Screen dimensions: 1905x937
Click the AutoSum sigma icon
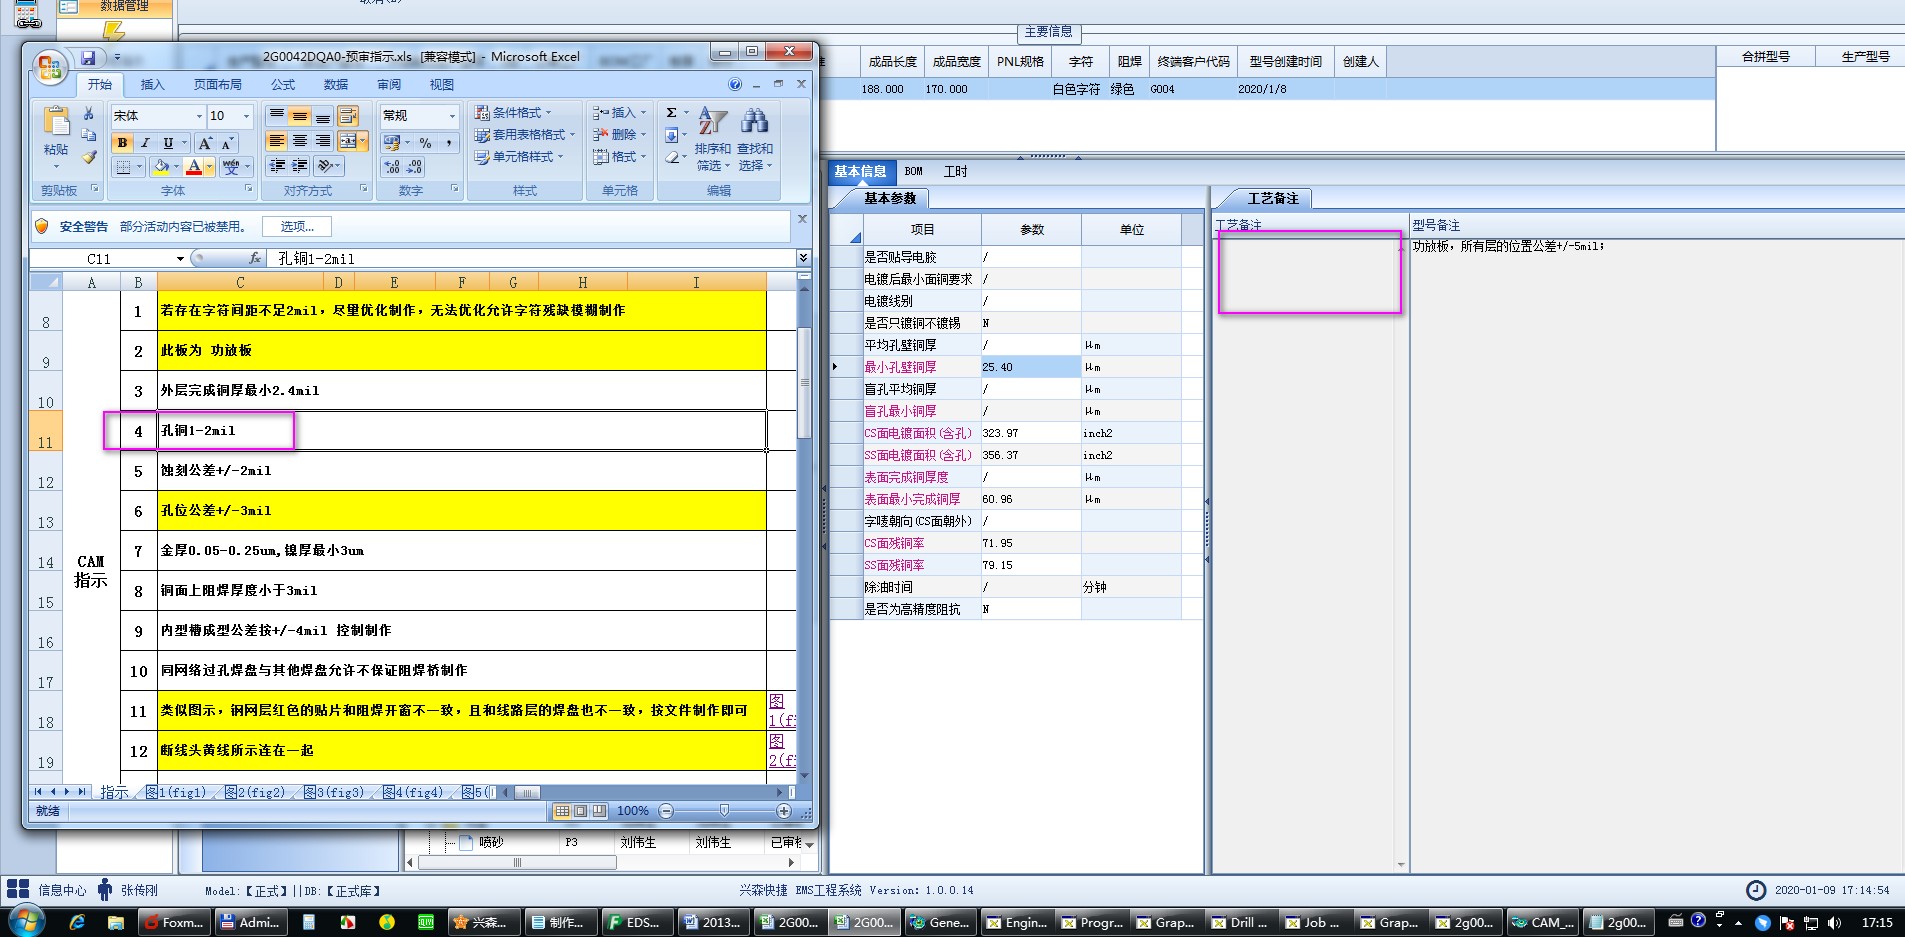(672, 113)
